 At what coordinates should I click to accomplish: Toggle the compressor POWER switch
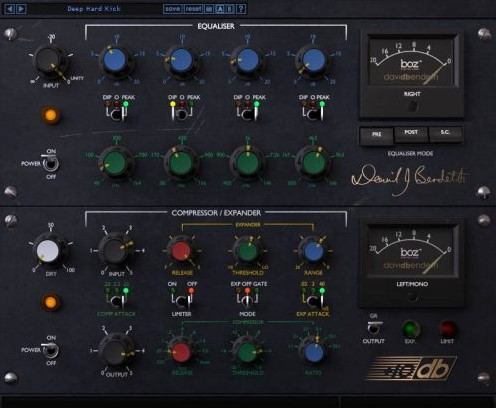51,350
